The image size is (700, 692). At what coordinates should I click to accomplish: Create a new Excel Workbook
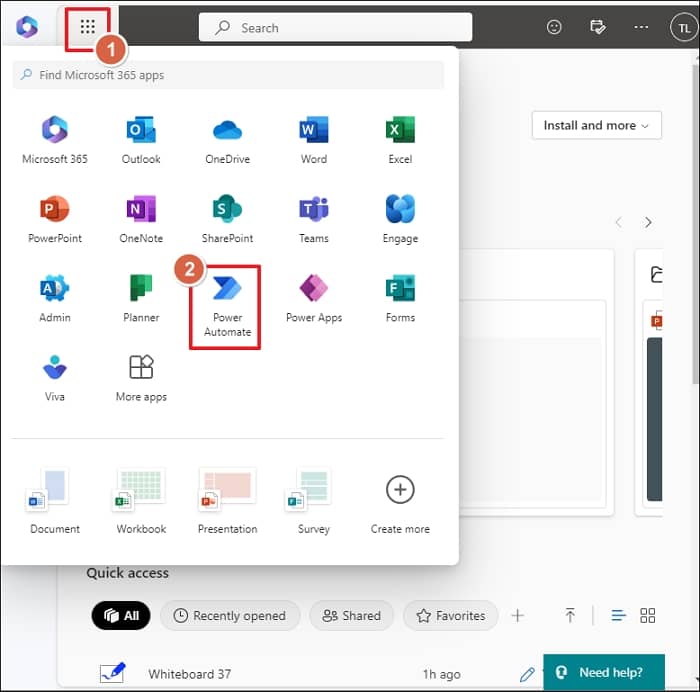click(141, 501)
